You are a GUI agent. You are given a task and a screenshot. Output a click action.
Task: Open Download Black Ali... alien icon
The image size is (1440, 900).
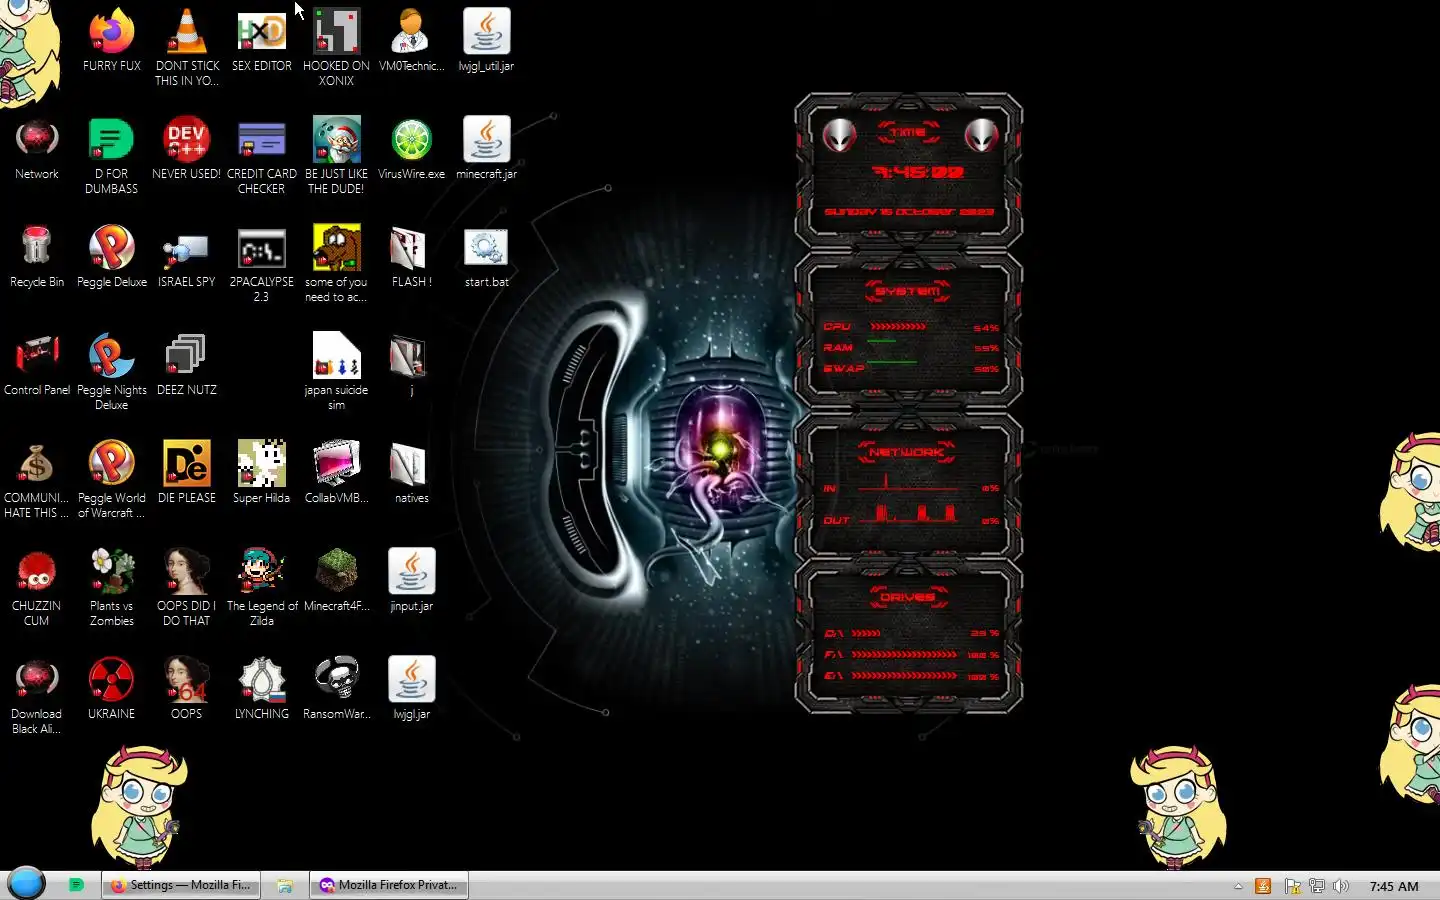click(37, 680)
